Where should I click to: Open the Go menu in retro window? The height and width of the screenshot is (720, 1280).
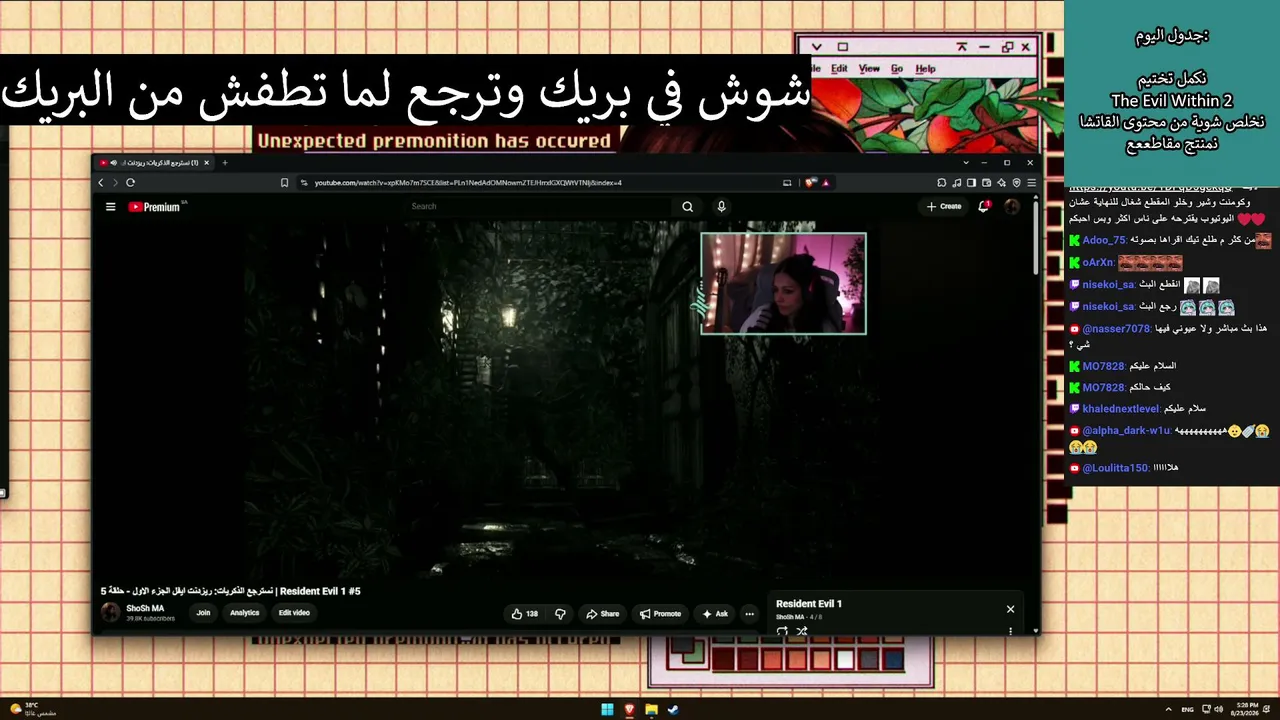(x=897, y=69)
